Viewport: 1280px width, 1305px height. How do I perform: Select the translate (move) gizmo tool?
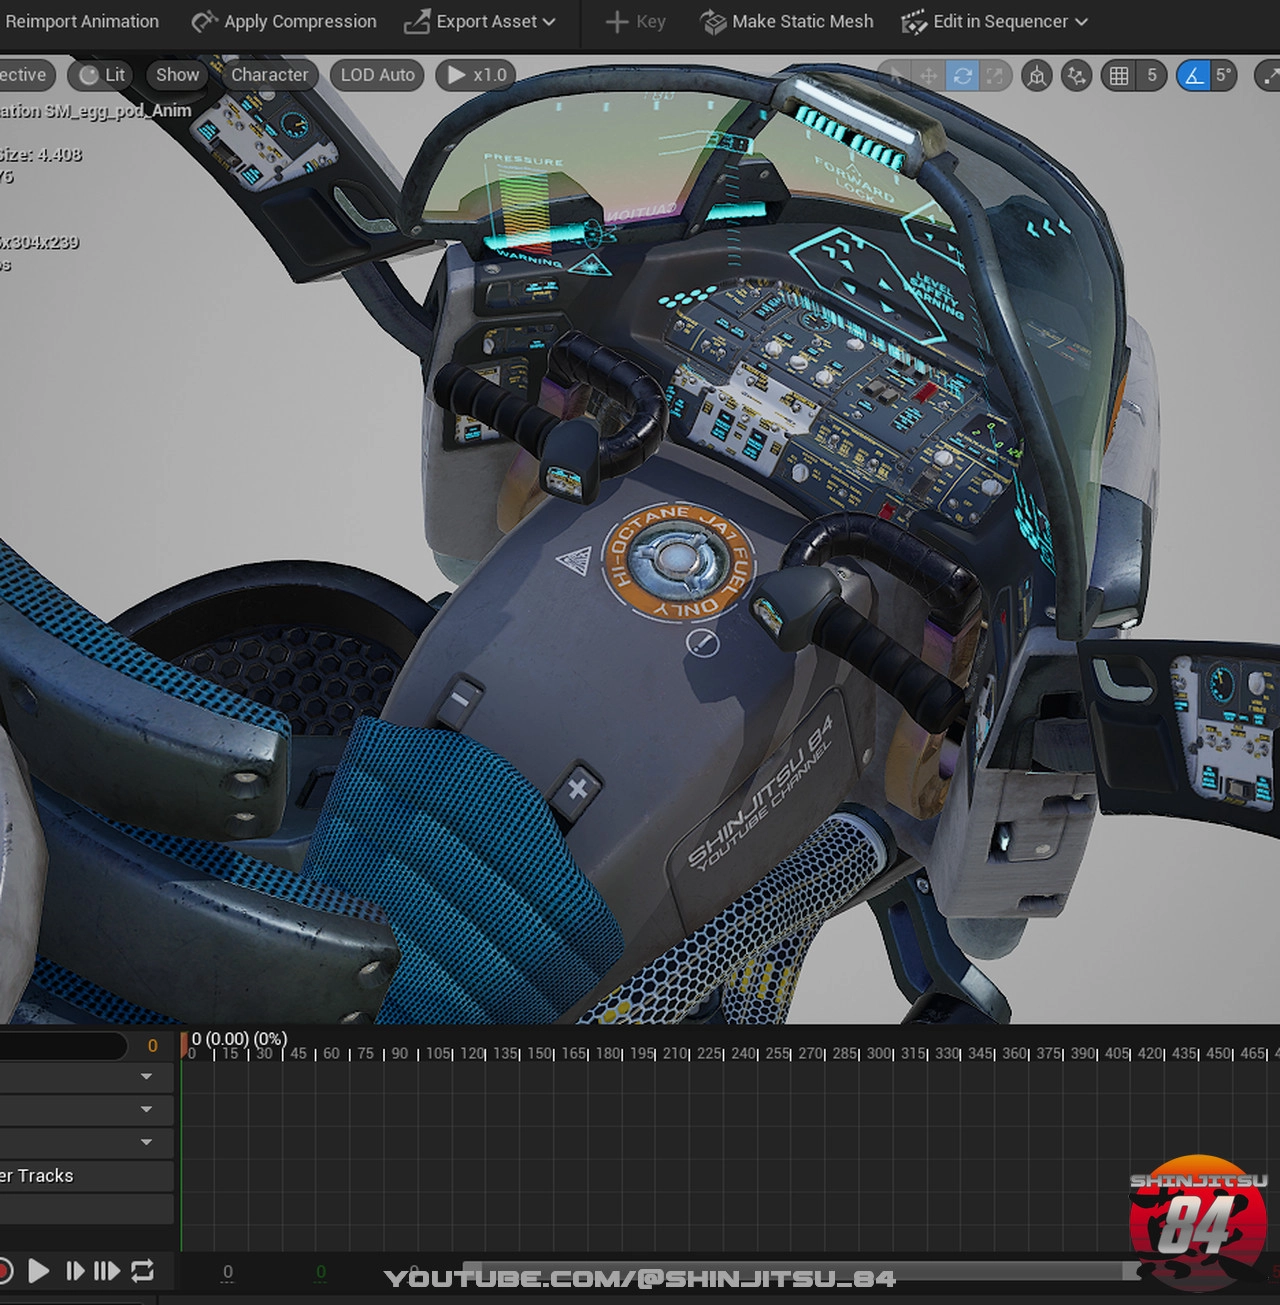click(929, 75)
